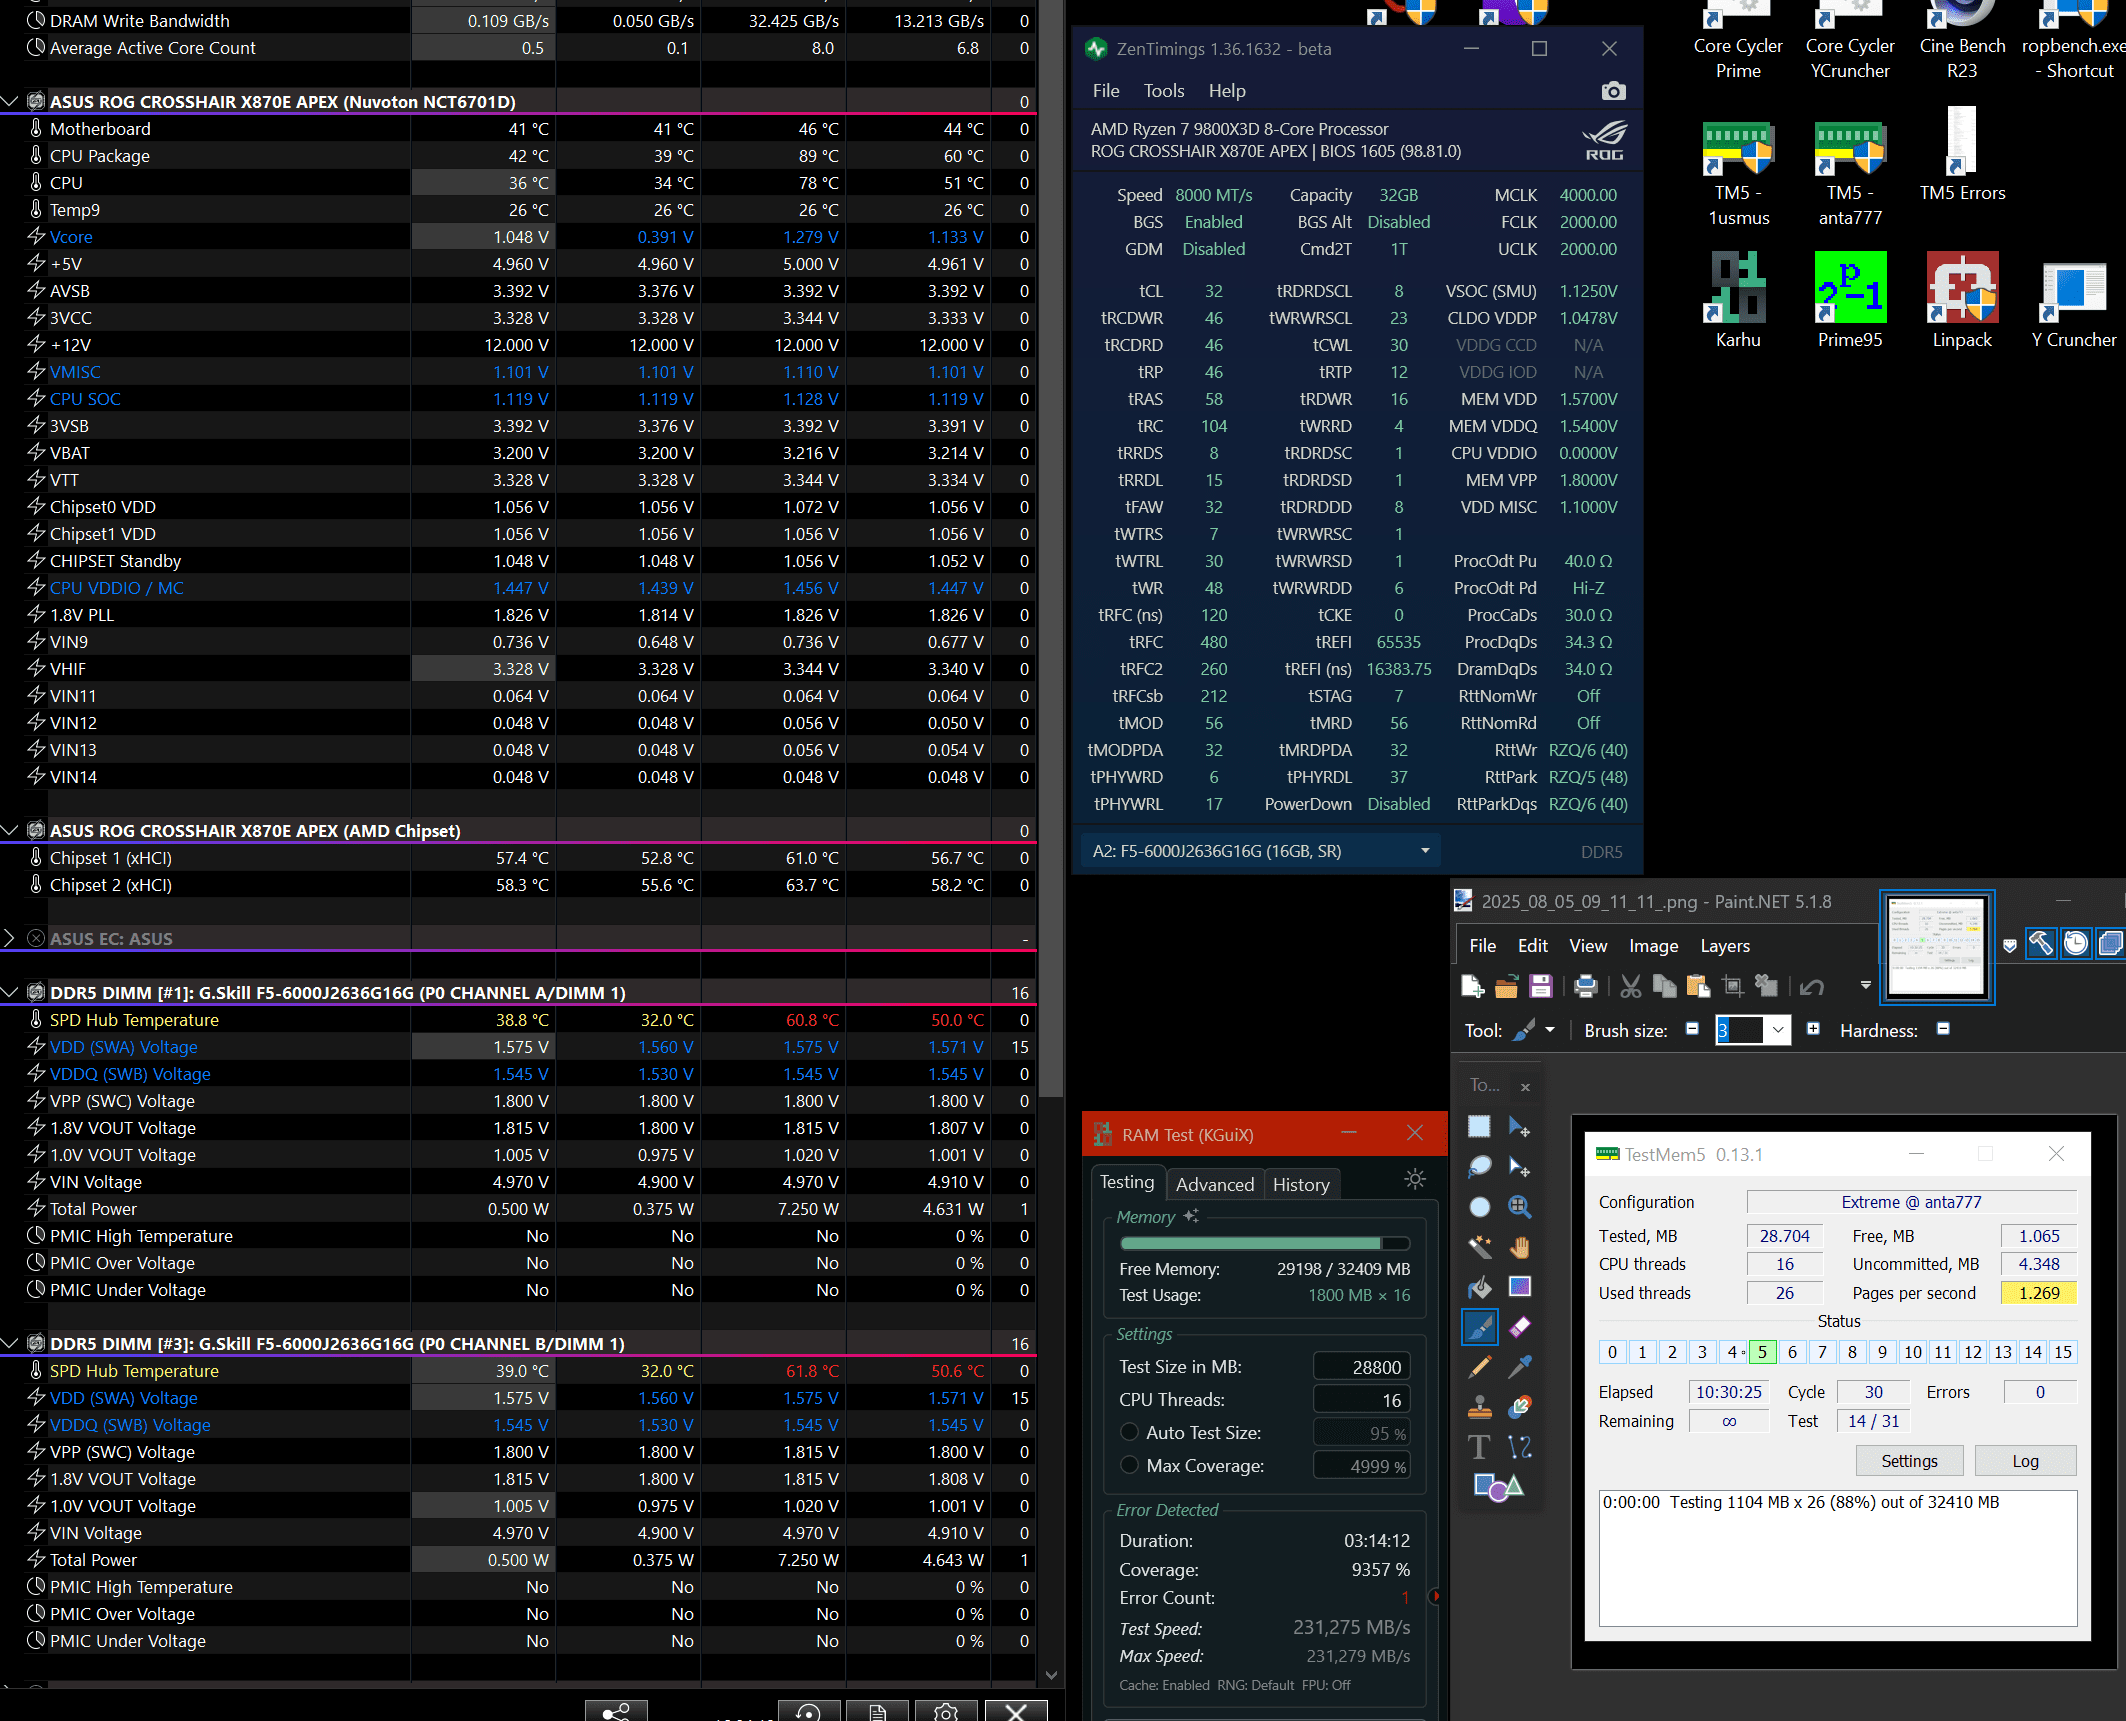Click the RAM Test theme sun icon

1415,1179
